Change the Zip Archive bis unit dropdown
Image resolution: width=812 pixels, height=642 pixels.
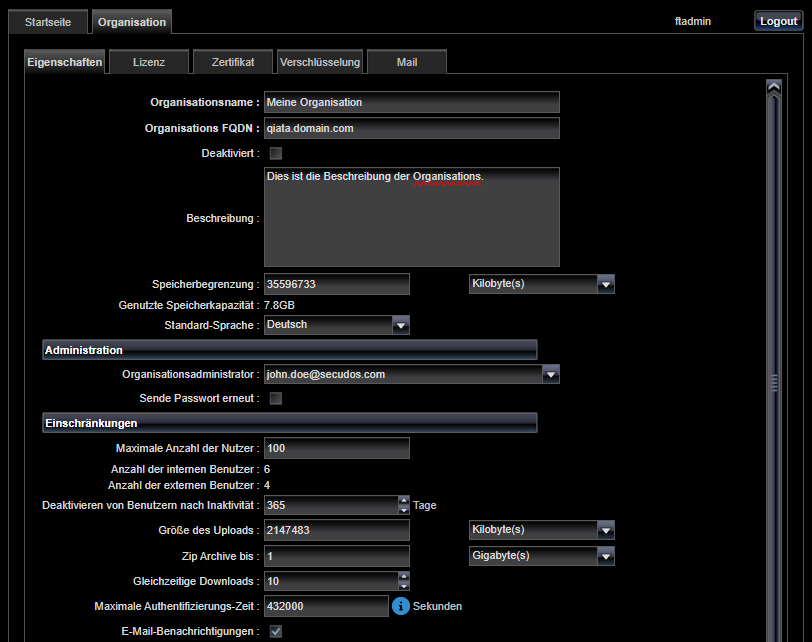click(604, 556)
